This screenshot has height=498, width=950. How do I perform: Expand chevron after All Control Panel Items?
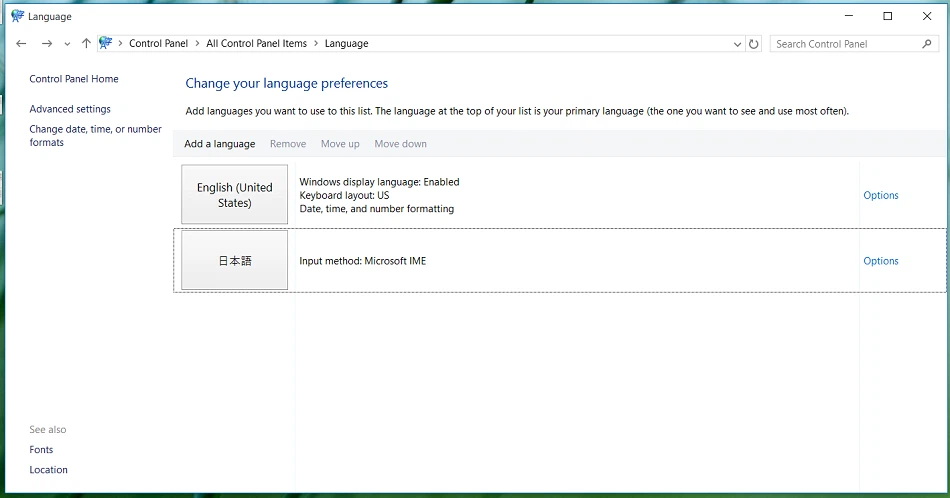pos(316,44)
